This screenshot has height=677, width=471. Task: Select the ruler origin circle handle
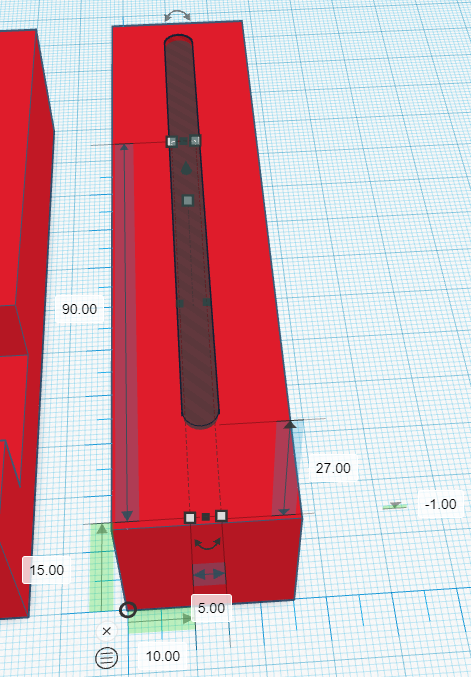tap(128, 610)
